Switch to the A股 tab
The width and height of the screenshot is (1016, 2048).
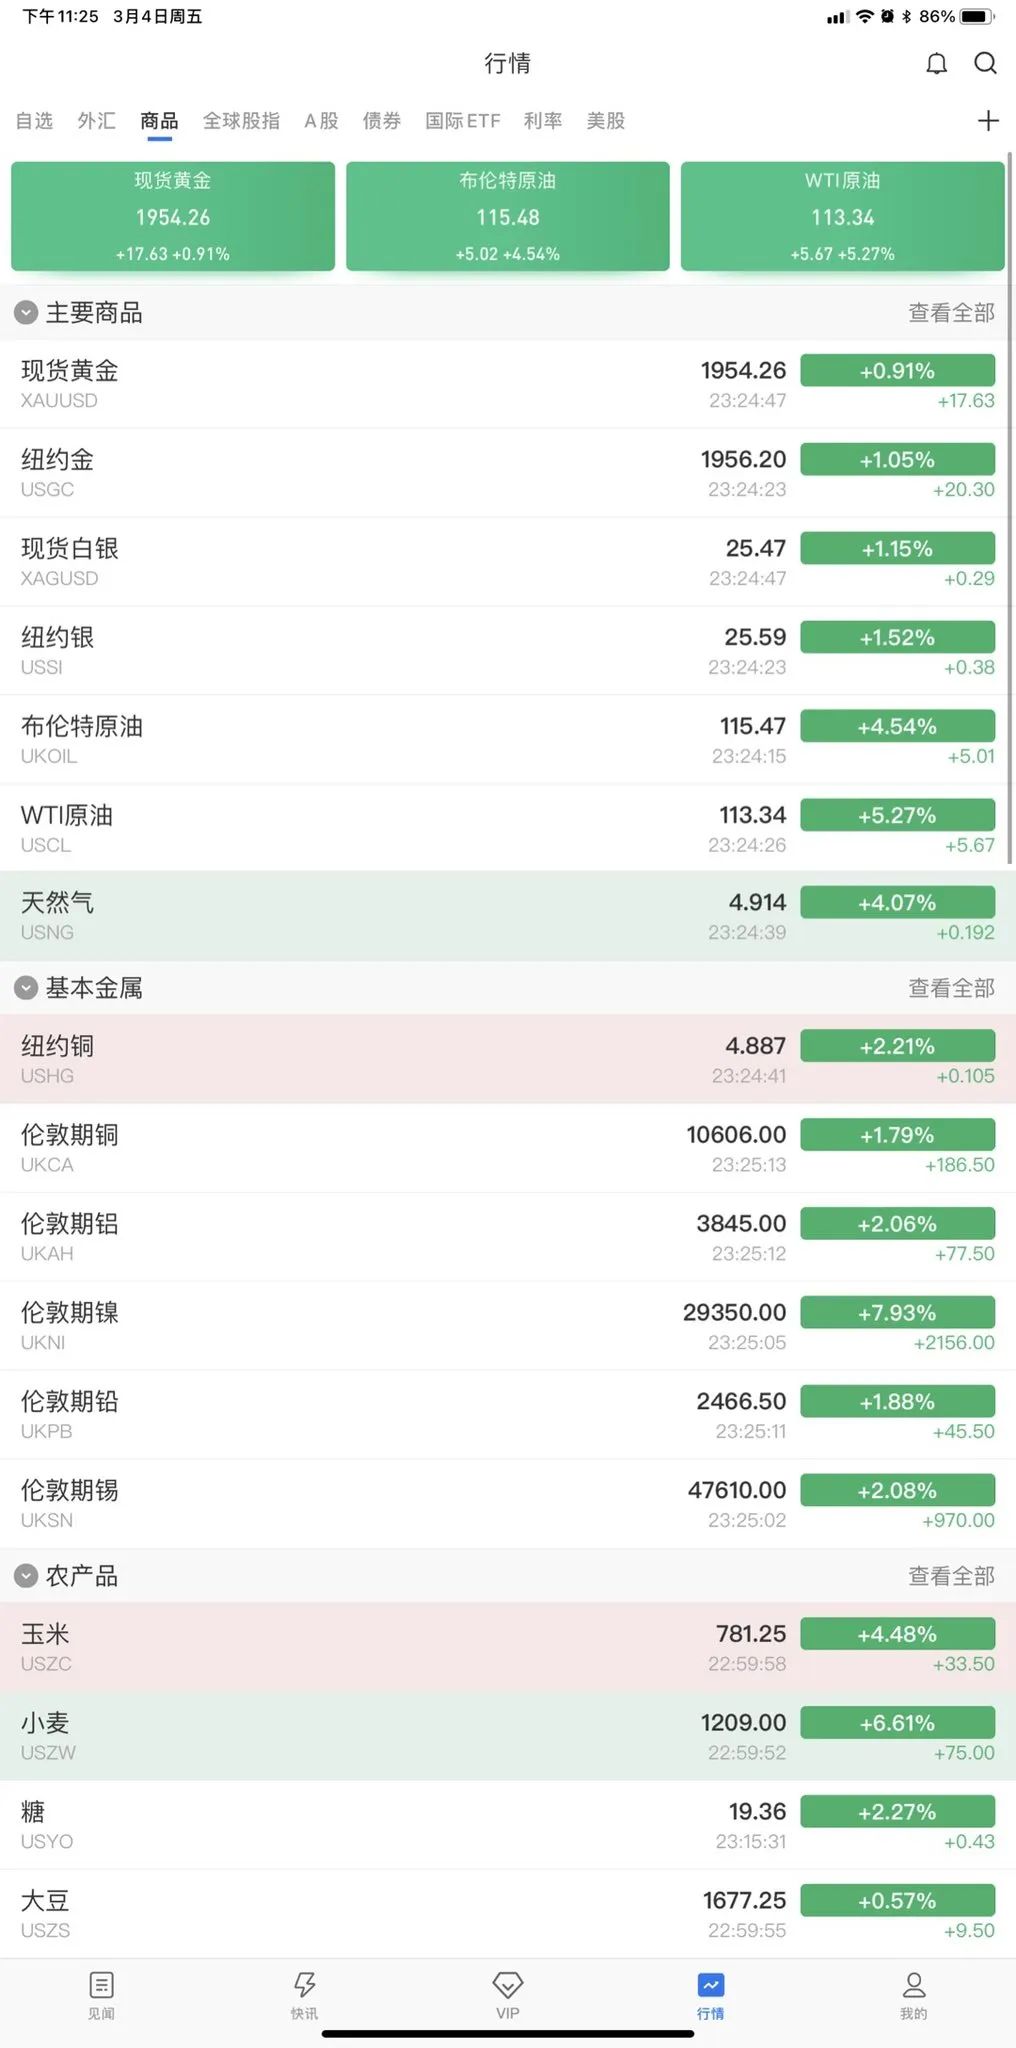tap(319, 120)
